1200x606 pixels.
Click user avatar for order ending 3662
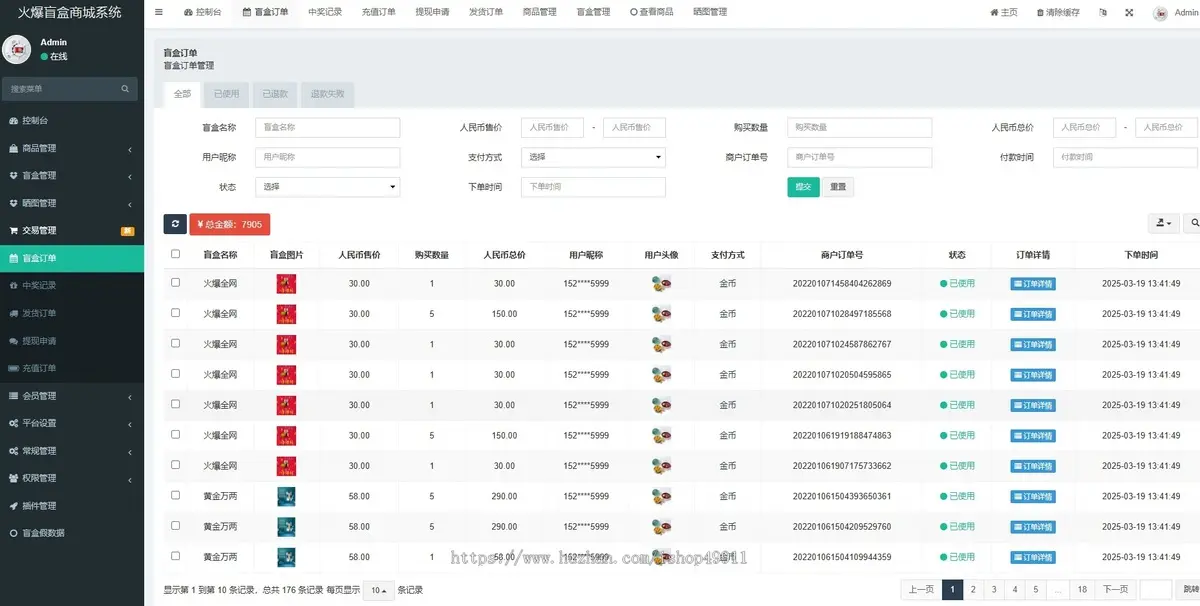pyautogui.click(x=660, y=466)
